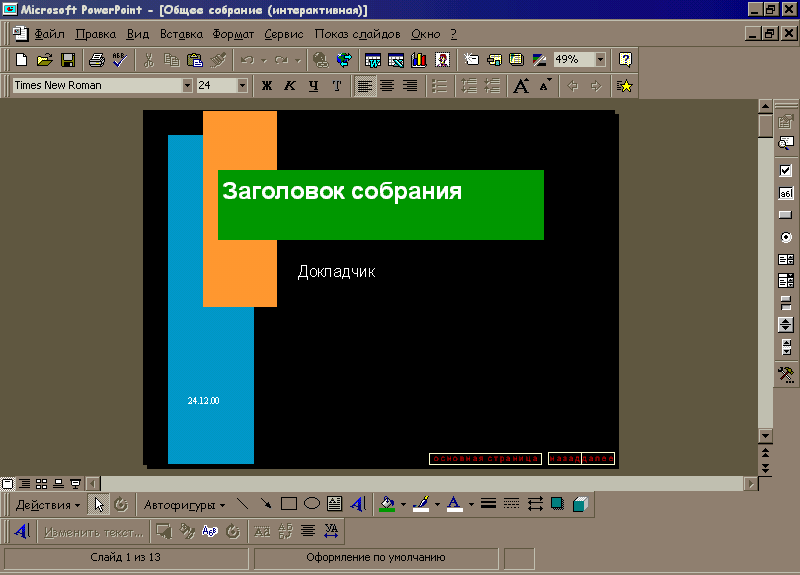Increase font size with large A icon
The width and height of the screenshot is (800, 575).
coord(521,86)
